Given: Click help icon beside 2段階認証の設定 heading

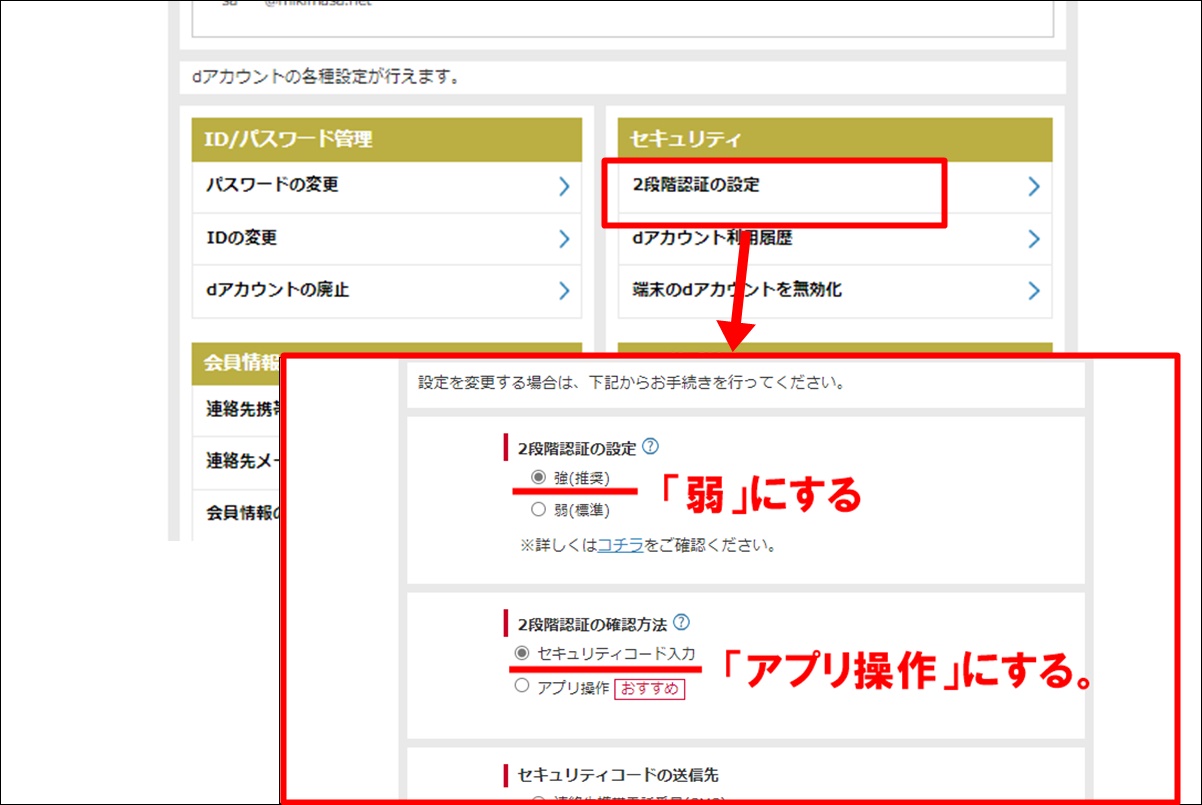Looking at the screenshot, I should point(651,447).
